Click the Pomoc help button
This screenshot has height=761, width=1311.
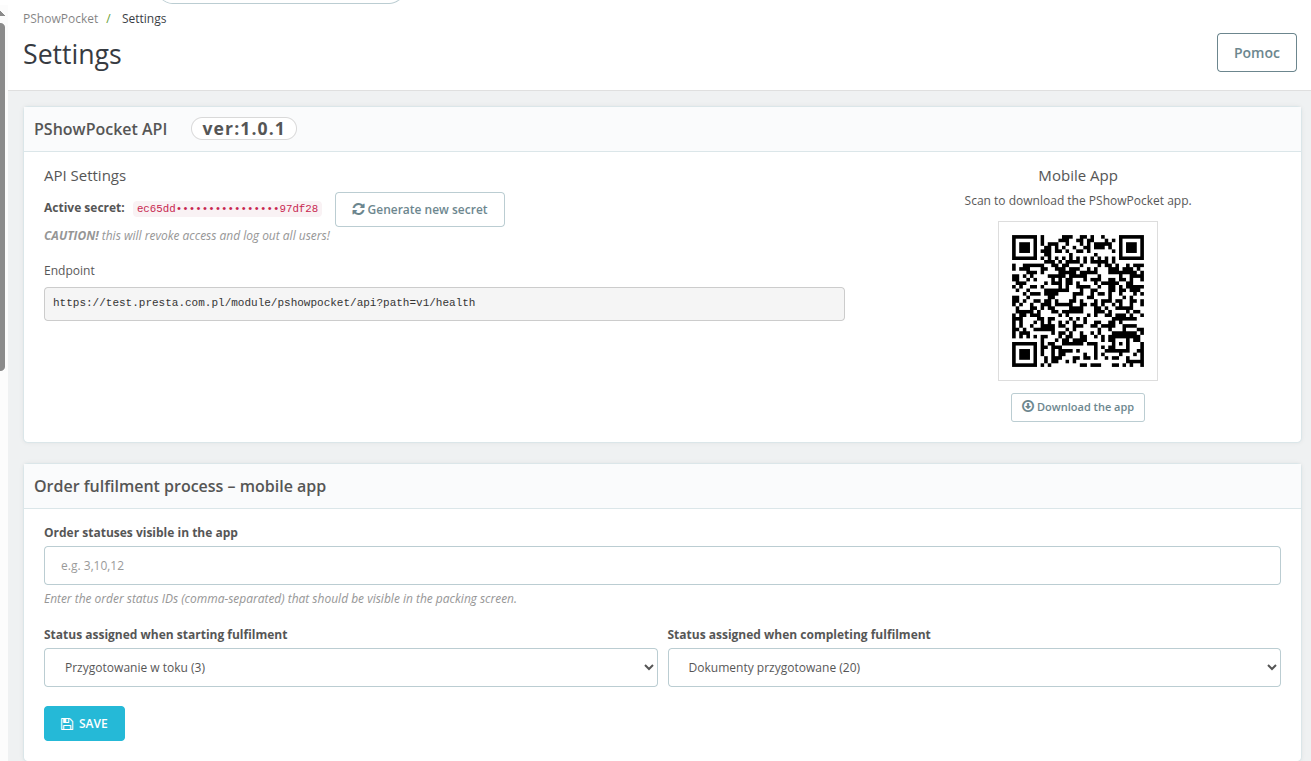click(x=1256, y=53)
